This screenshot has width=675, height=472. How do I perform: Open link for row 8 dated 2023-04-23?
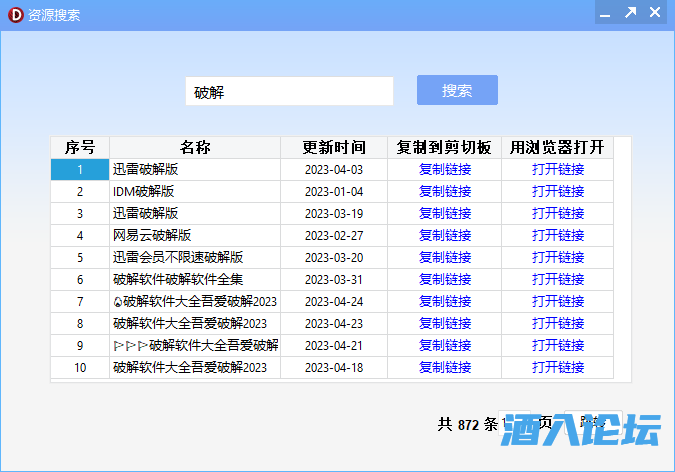(558, 324)
